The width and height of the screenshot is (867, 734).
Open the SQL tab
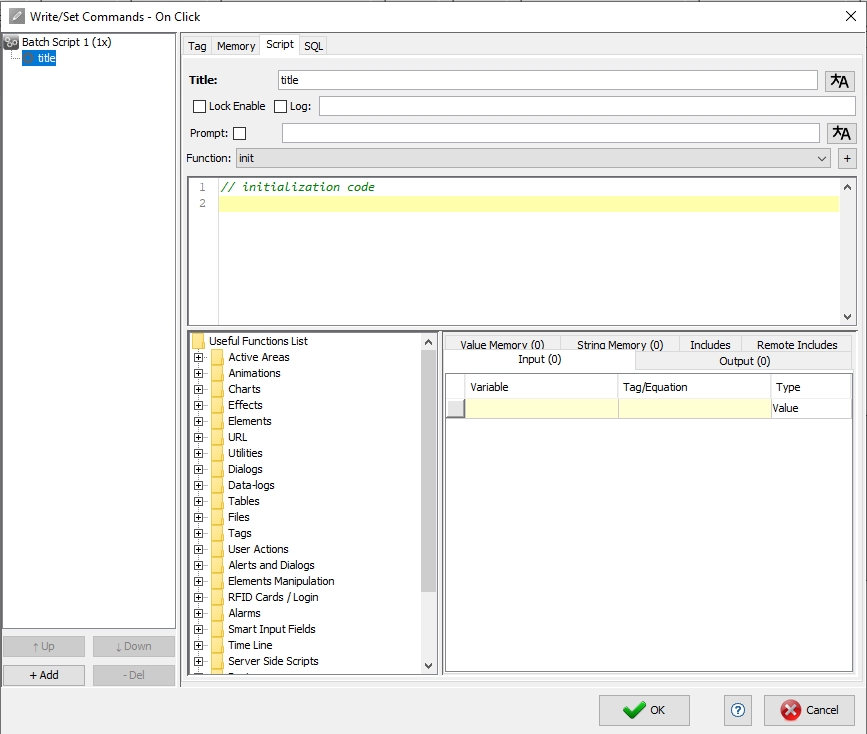click(x=314, y=46)
